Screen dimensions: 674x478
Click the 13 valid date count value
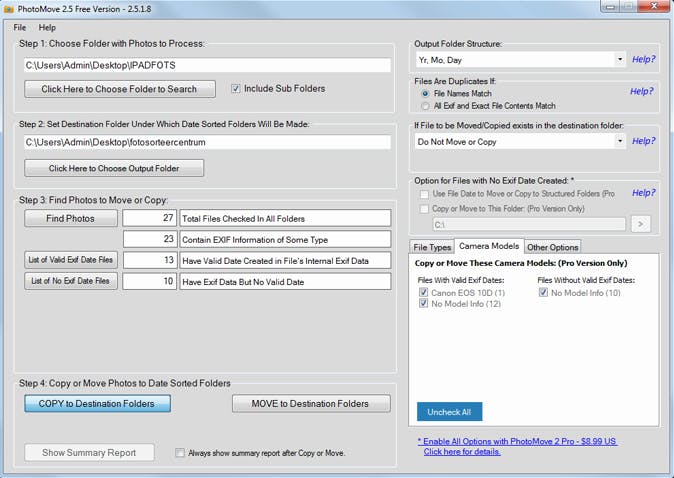coord(150,260)
